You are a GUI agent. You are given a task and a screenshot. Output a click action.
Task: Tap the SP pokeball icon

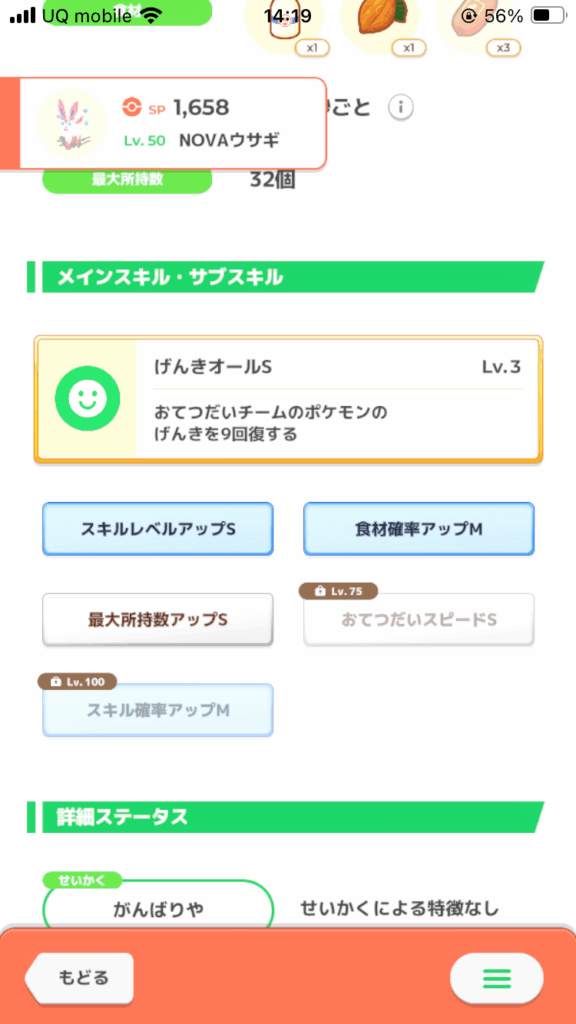coord(132,108)
